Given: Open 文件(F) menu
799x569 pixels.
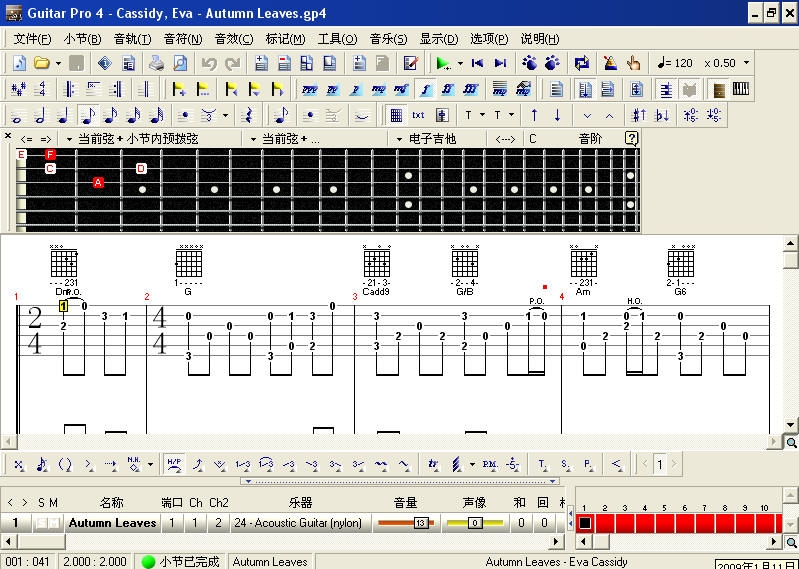Looking at the screenshot, I should click(x=32, y=39).
